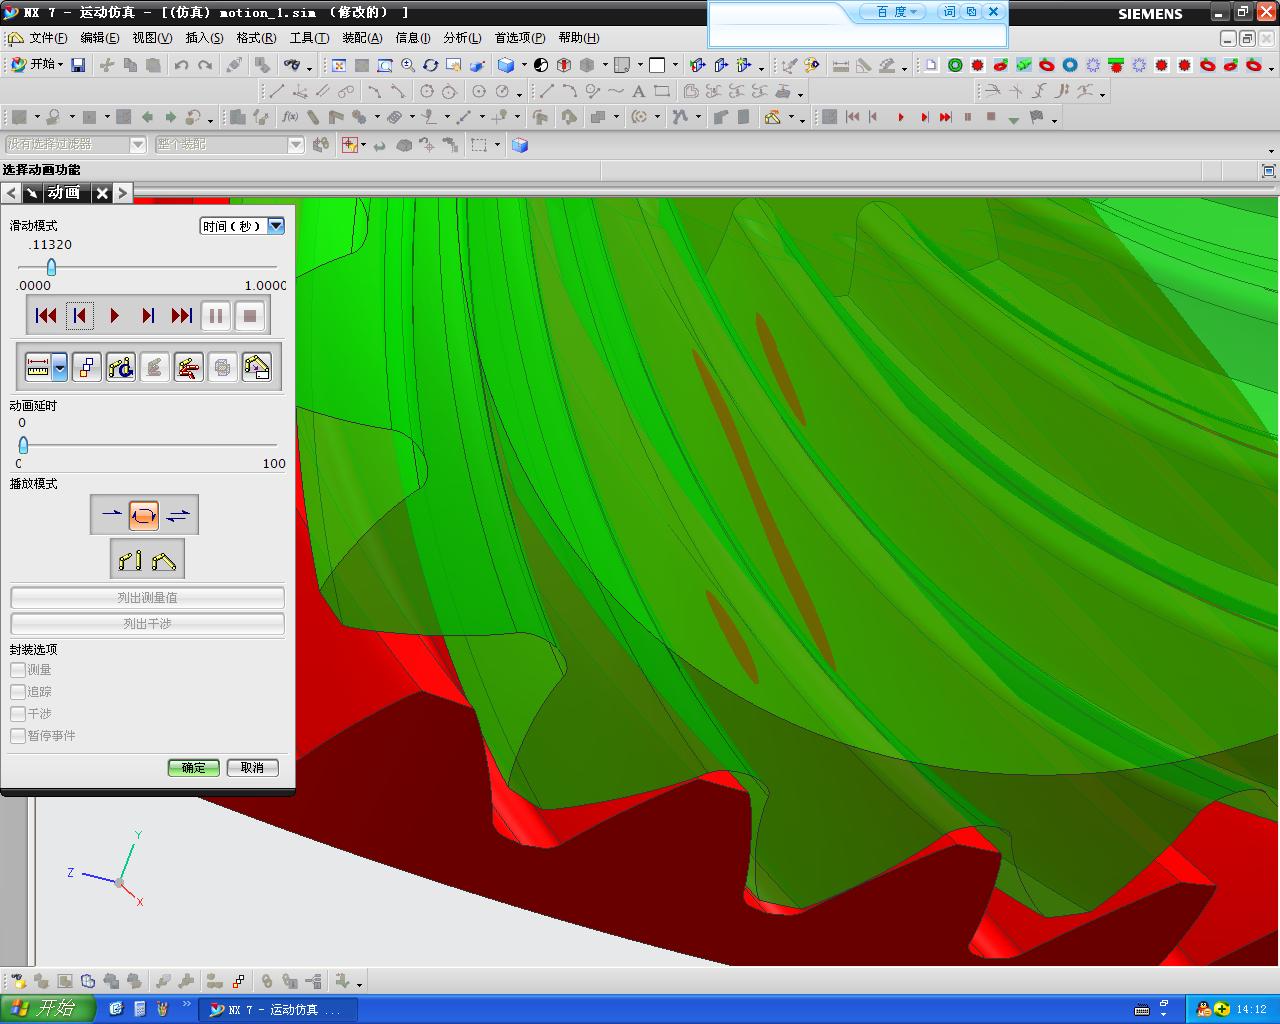Jump to last frame in animation dialog
Image resolution: width=1280 pixels, height=1024 pixels.
(181, 316)
